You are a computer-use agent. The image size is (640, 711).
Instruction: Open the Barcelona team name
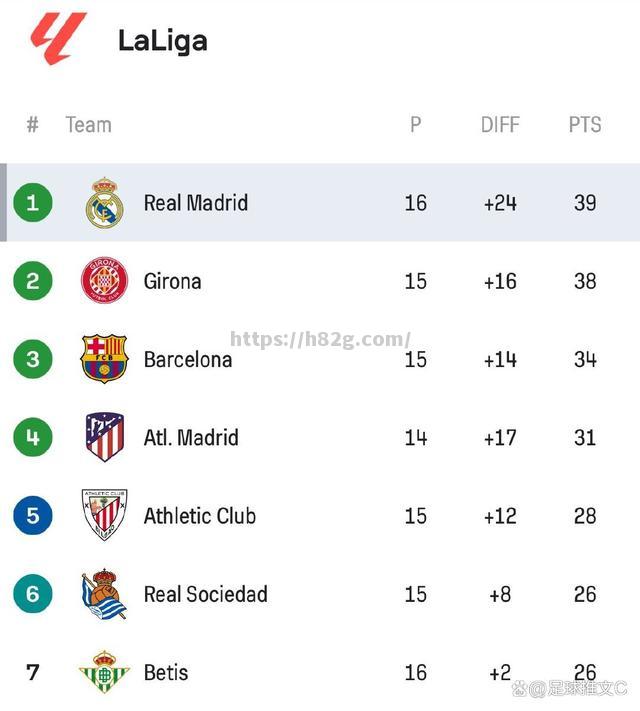pyautogui.click(x=188, y=359)
